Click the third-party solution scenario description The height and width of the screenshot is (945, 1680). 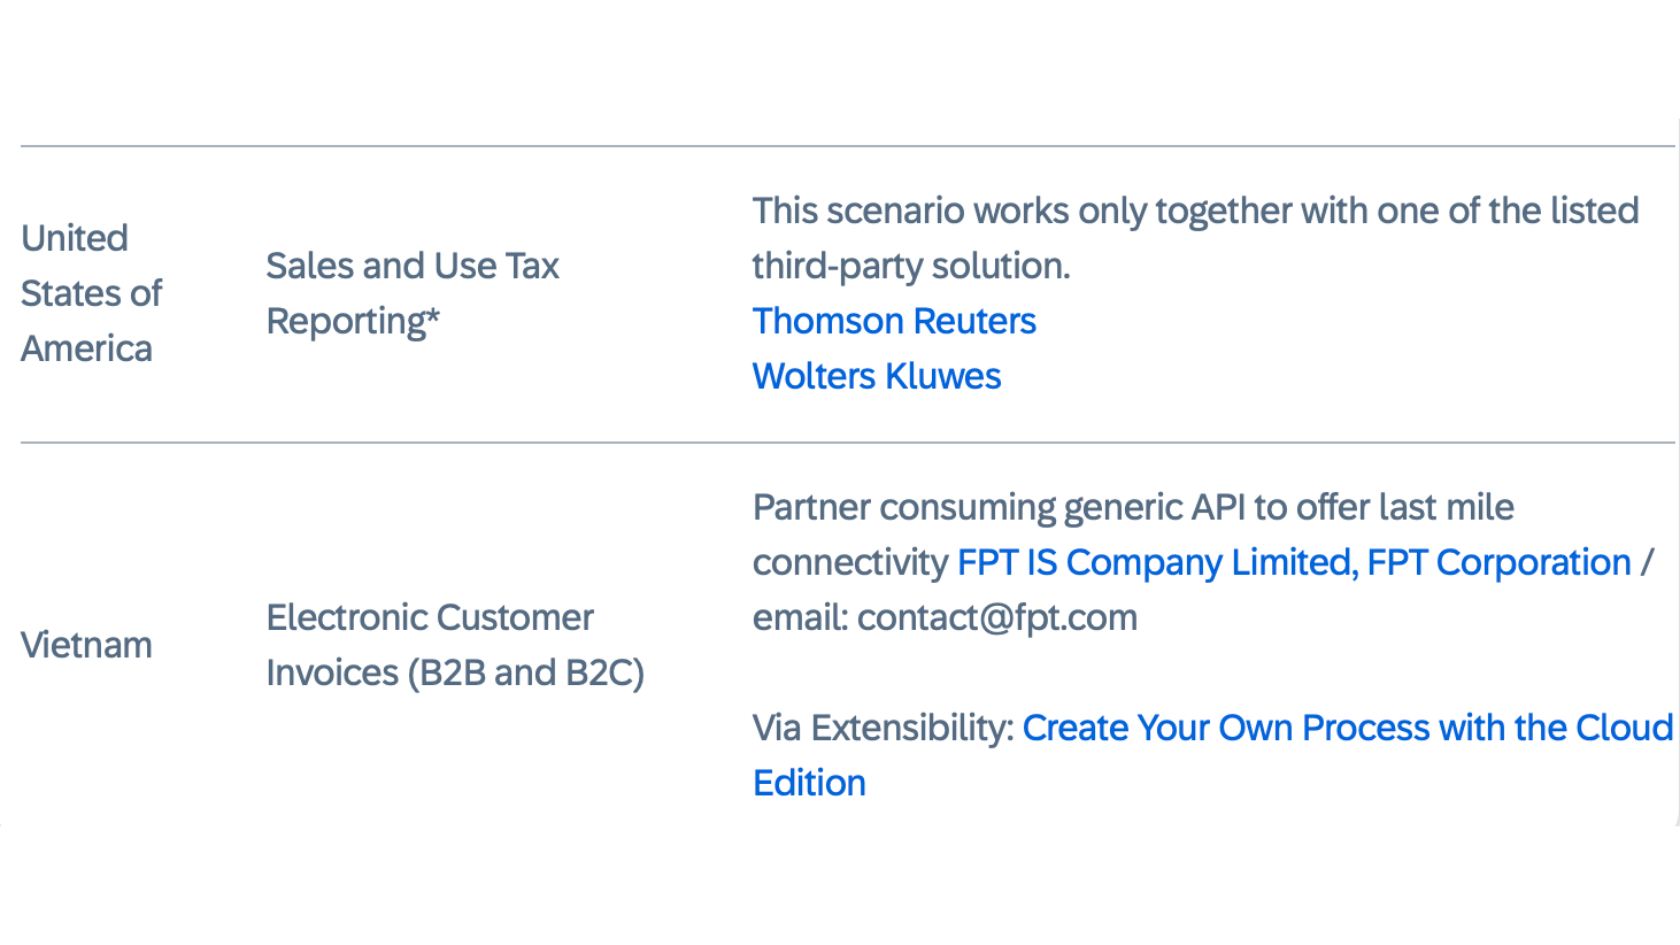pos(1195,238)
